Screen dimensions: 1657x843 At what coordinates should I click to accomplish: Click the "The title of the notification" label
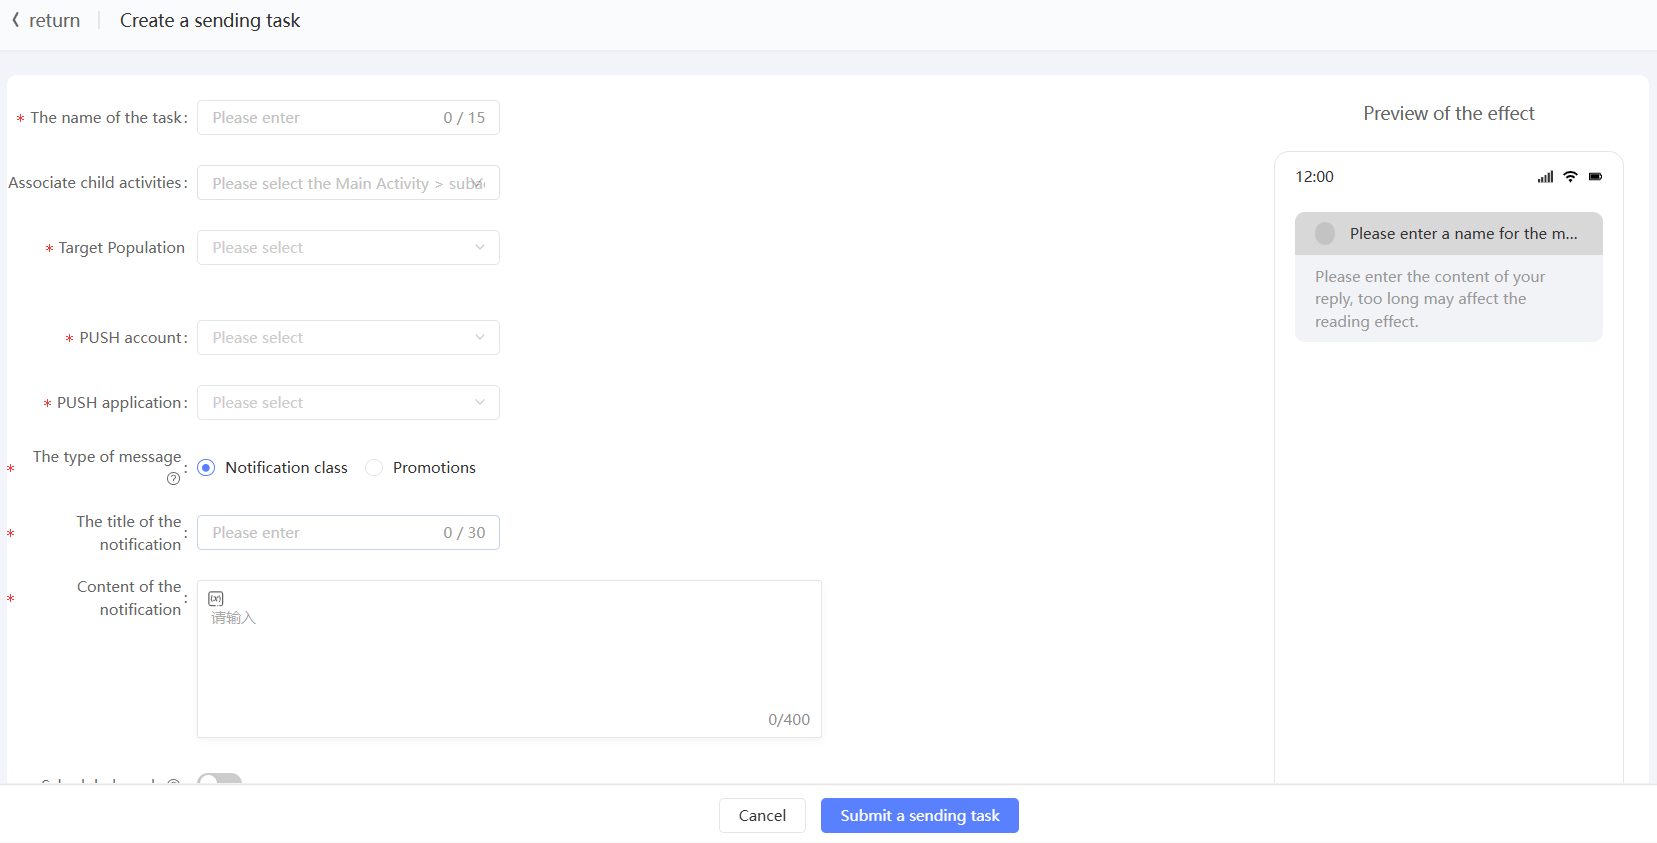tap(129, 533)
